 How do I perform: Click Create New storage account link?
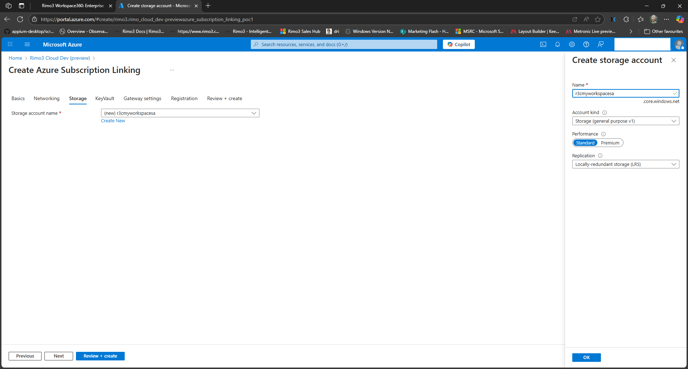(x=113, y=121)
